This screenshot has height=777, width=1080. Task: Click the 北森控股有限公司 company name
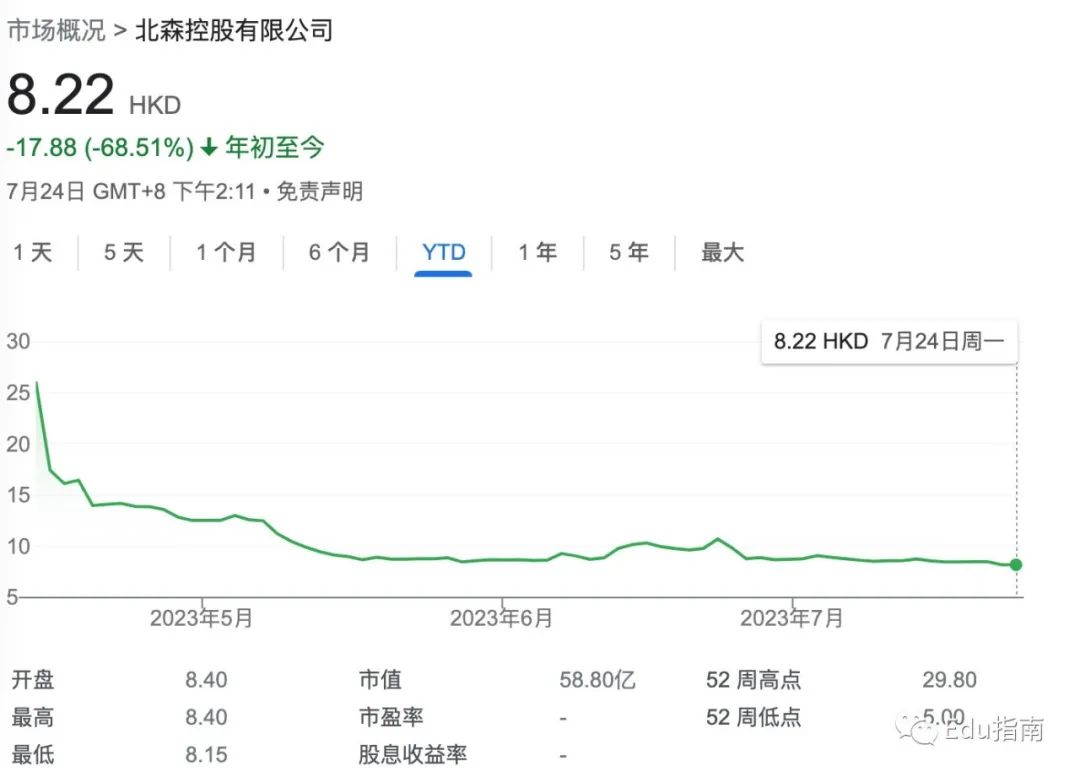pos(234,30)
